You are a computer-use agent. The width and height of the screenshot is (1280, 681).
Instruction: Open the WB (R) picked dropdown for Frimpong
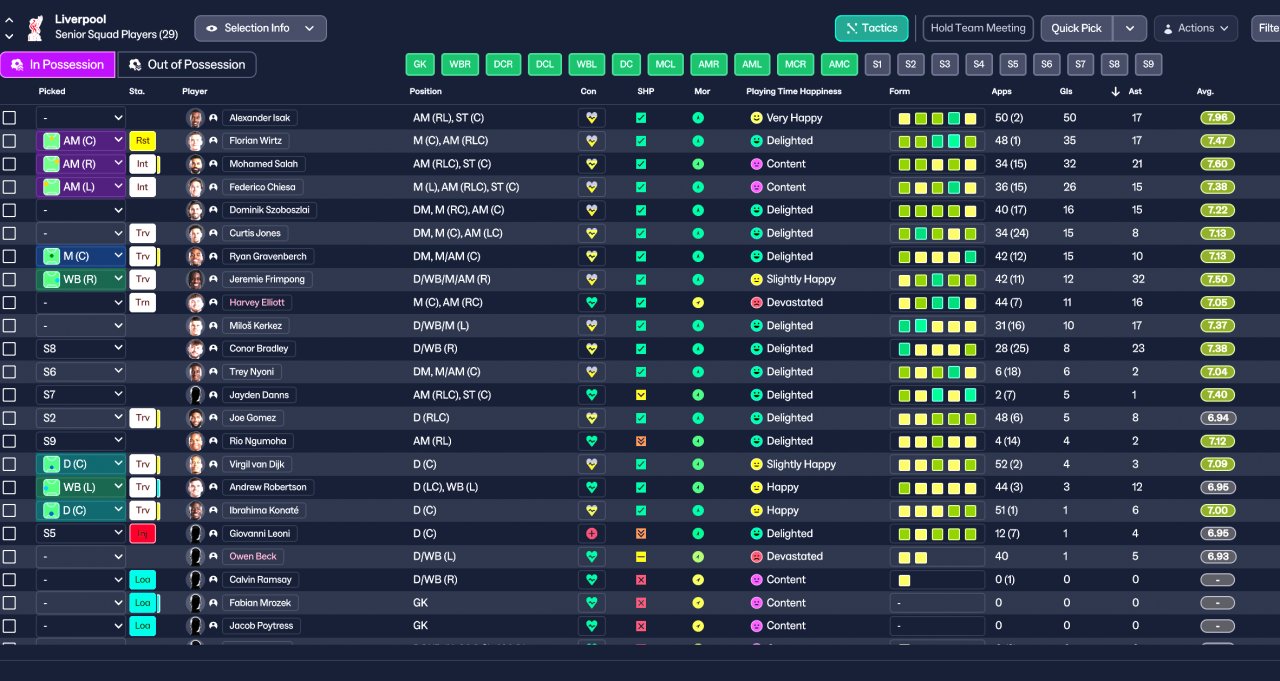(x=81, y=279)
